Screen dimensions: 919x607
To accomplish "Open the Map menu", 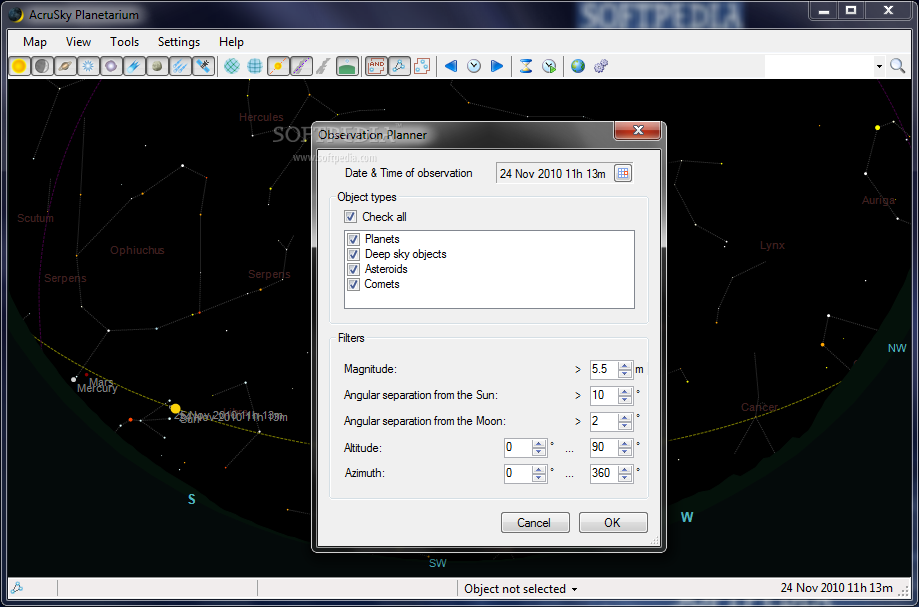I will tap(35, 42).
